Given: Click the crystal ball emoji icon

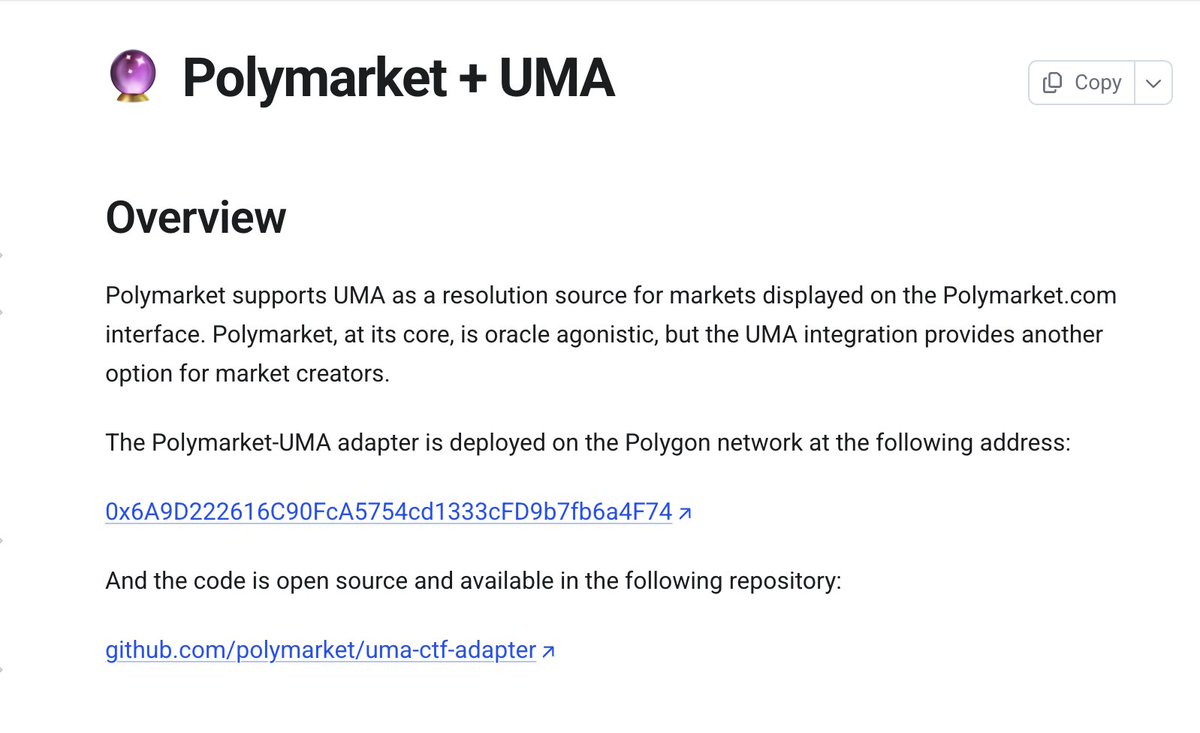Looking at the screenshot, I should (x=130, y=79).
